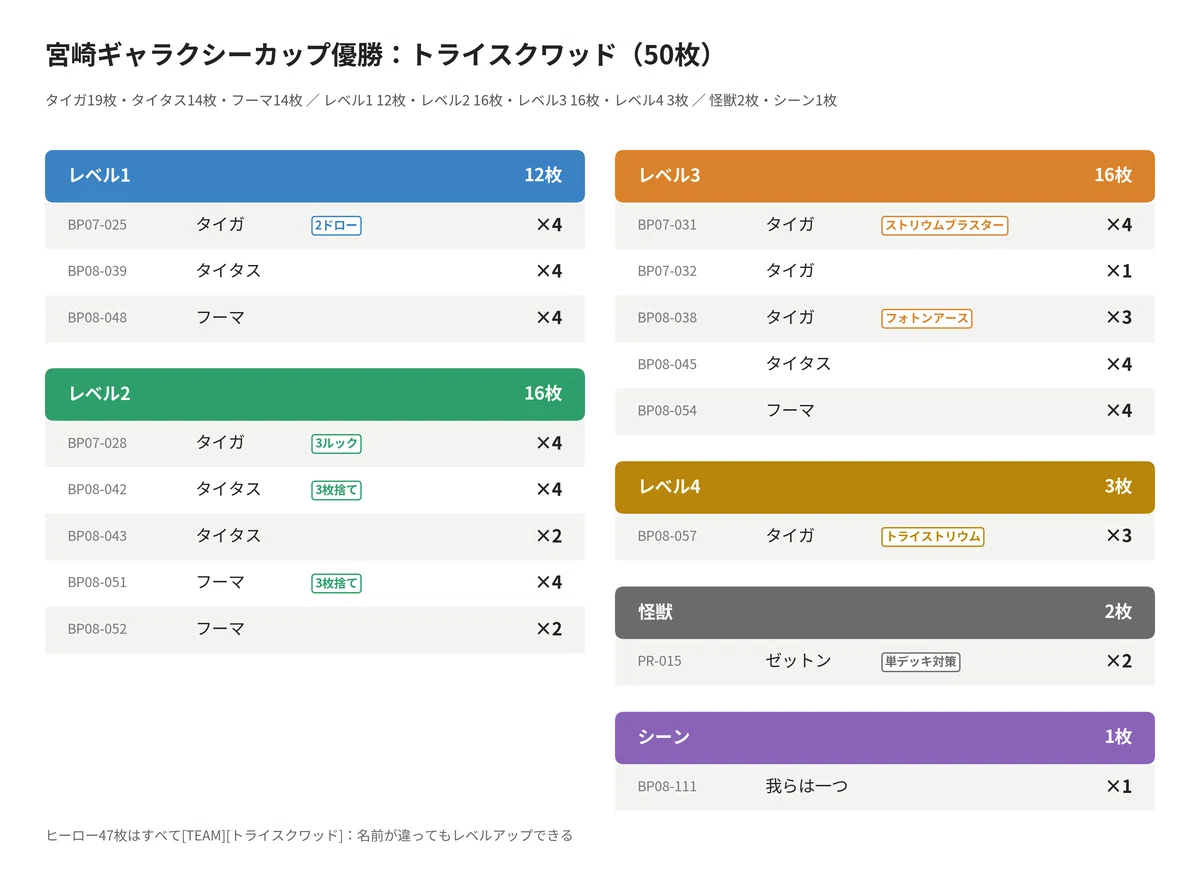The width and height of the screenshot is (1200, 870).
Task: Click card code BP08-057
Action: [x=667, y=536]
